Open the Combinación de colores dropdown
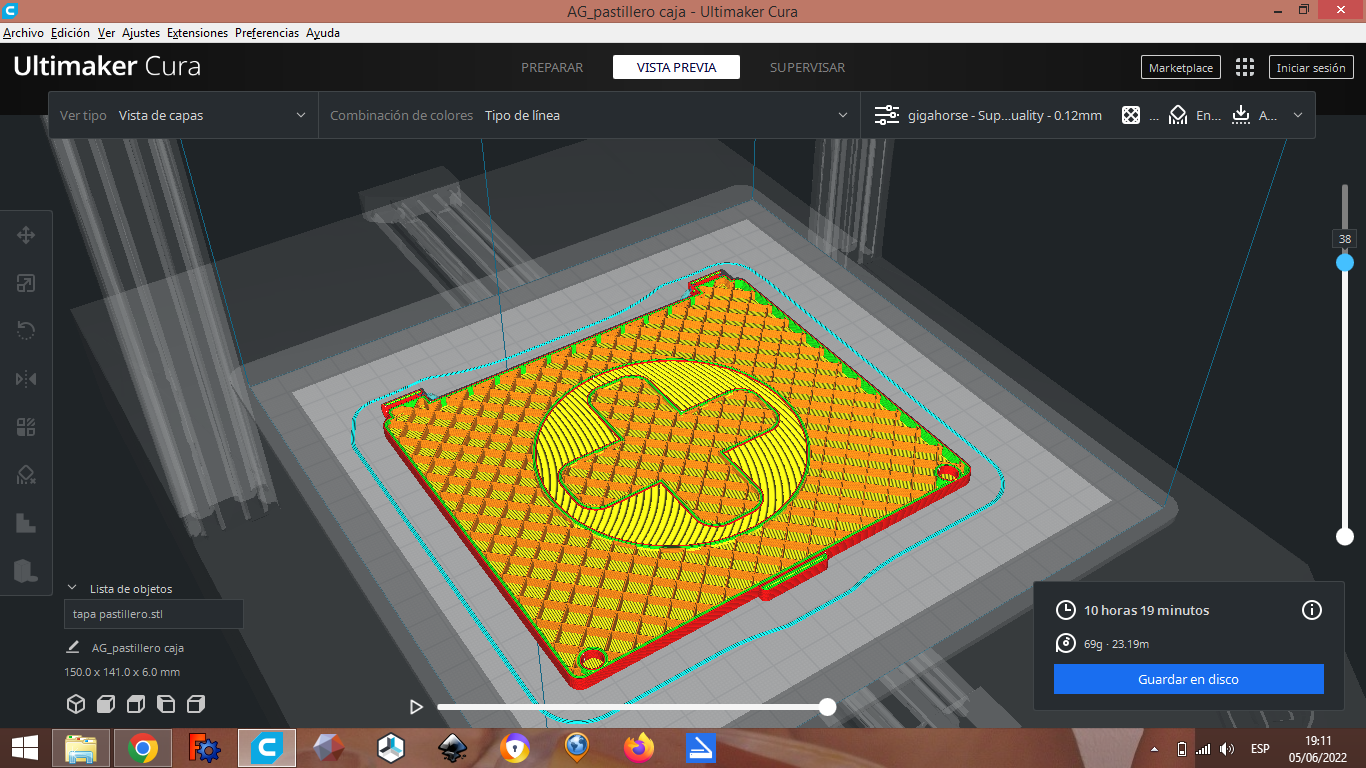The width and height of the screenshot is (1366, 768). (589, 115)
